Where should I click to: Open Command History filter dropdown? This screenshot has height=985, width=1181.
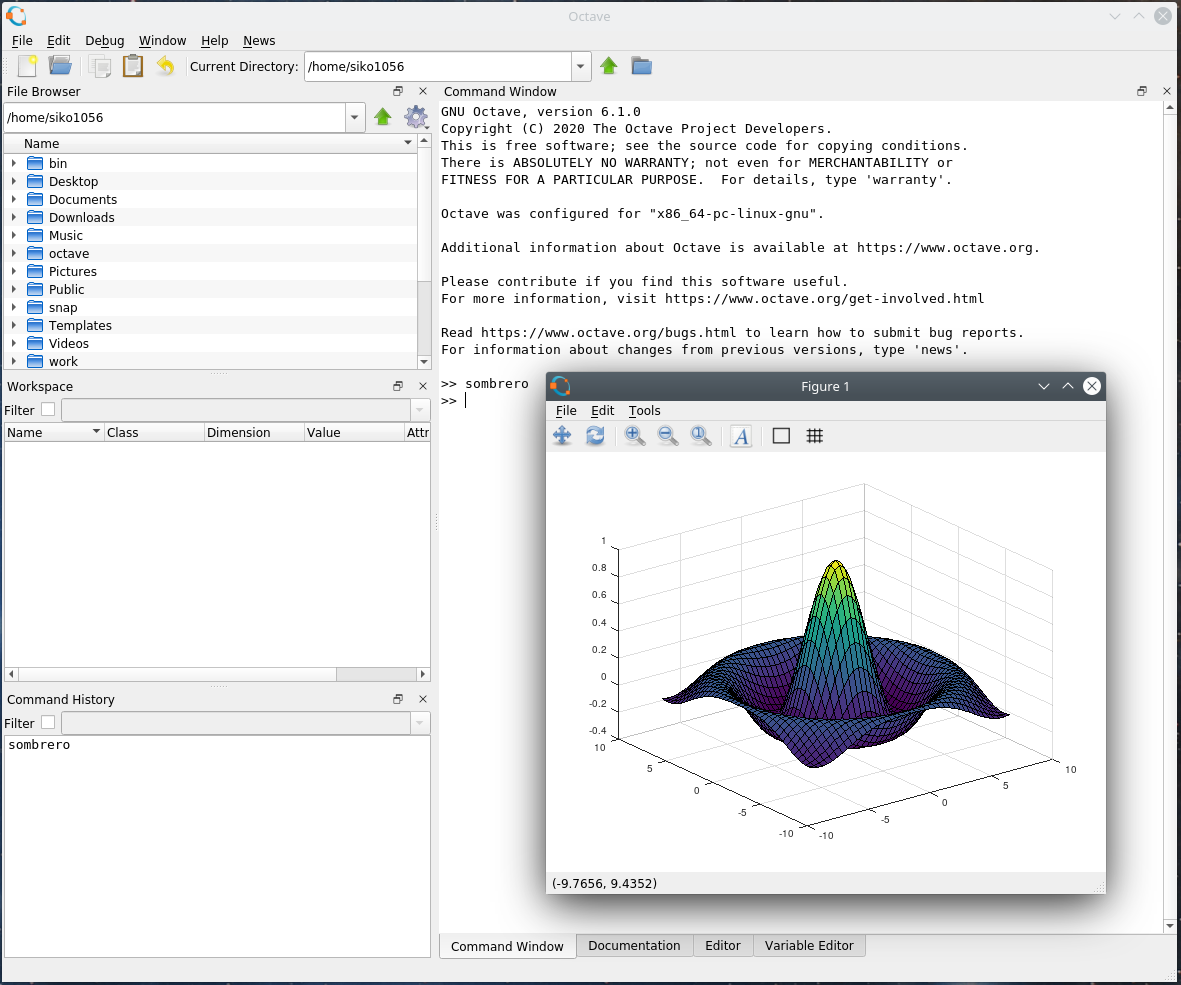(420, 723)
